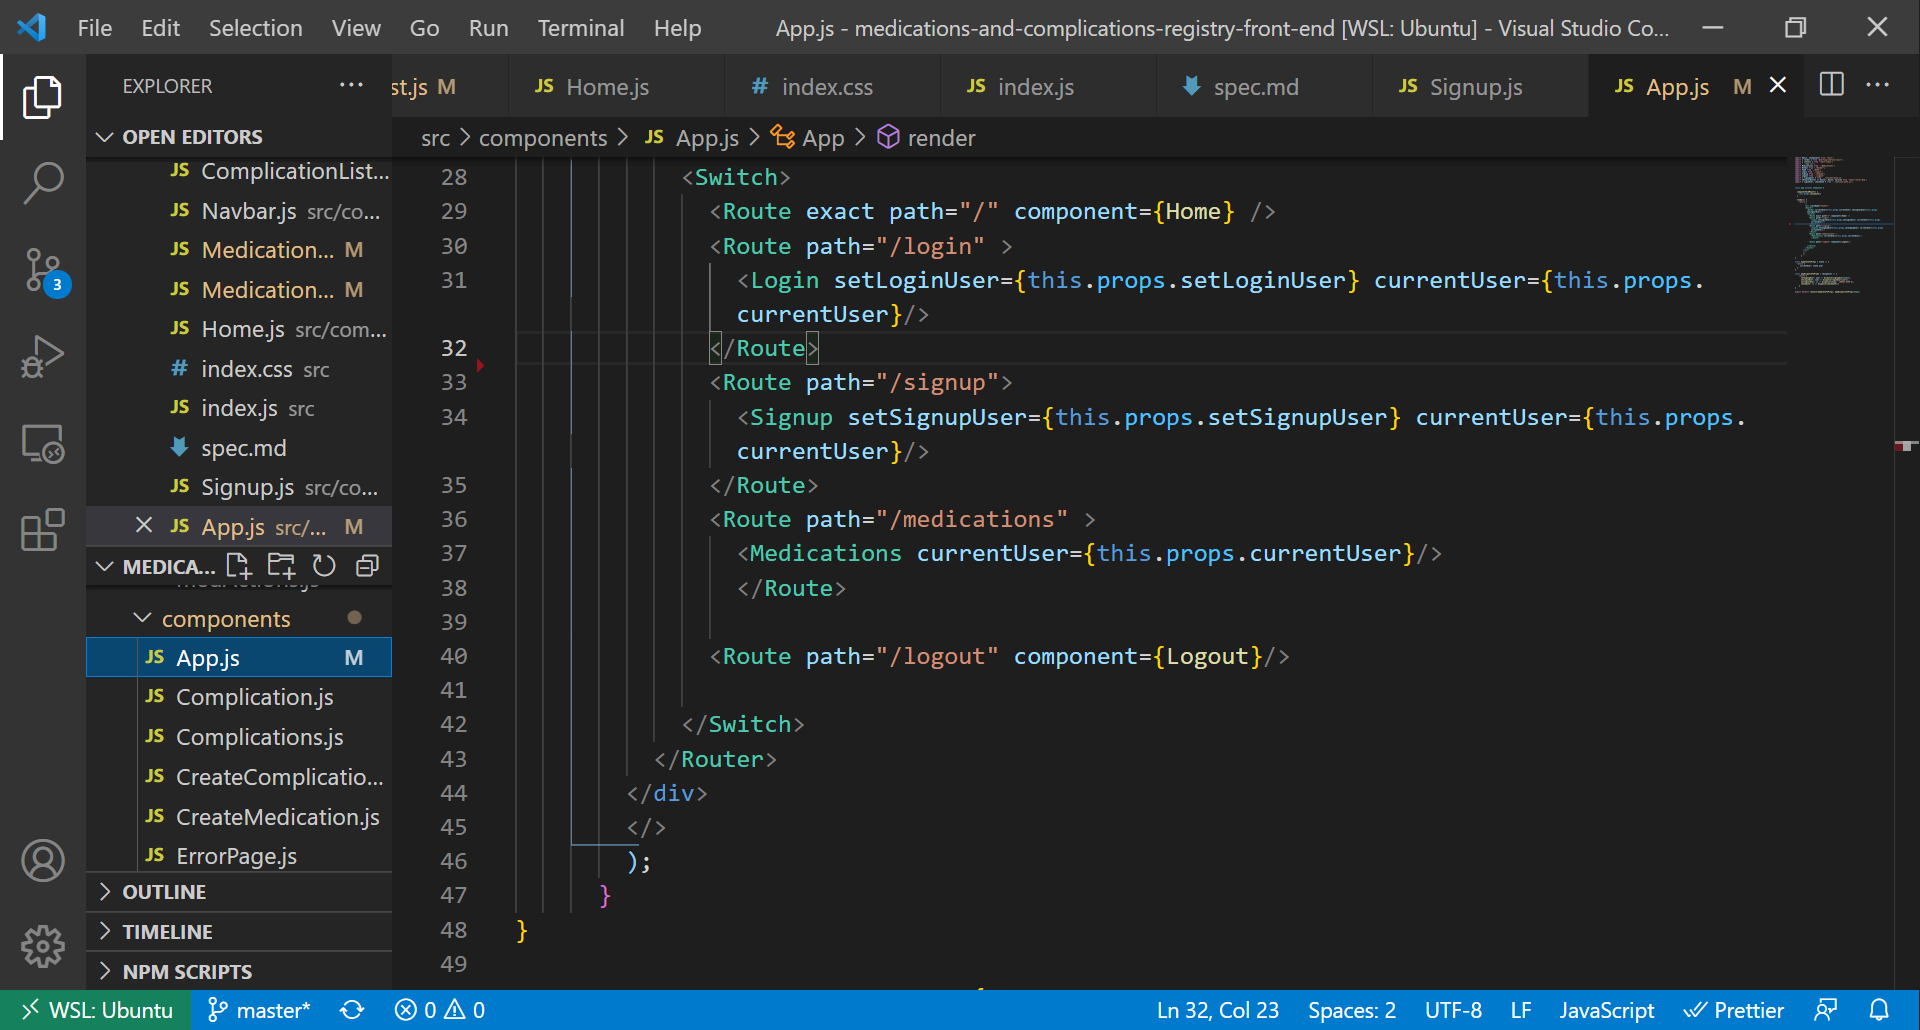Expand the NPM SCRIPTS section
Viewport: 1920px width, 1030px height.
(x=187, y=972)
